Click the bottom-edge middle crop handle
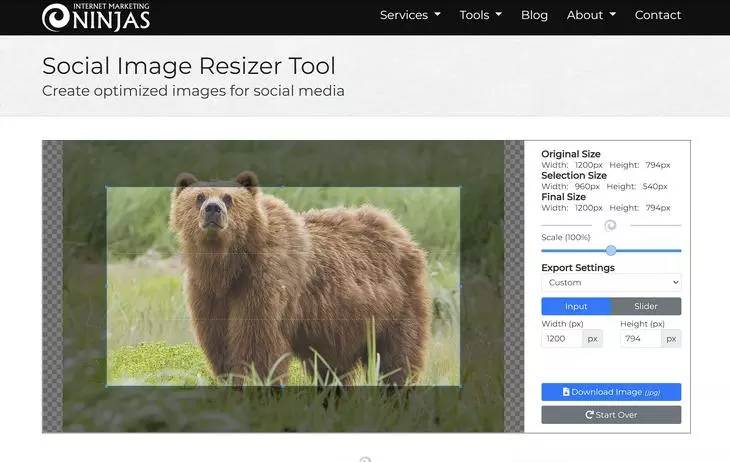This screenshot has width=730, height=462. pos(283,386)
